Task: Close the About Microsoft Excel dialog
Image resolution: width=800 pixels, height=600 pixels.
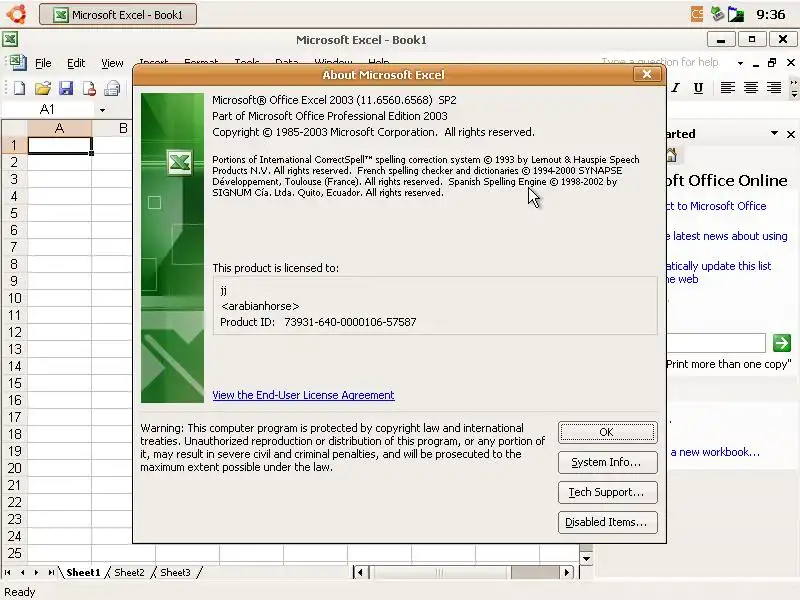Action: point(646,74)
